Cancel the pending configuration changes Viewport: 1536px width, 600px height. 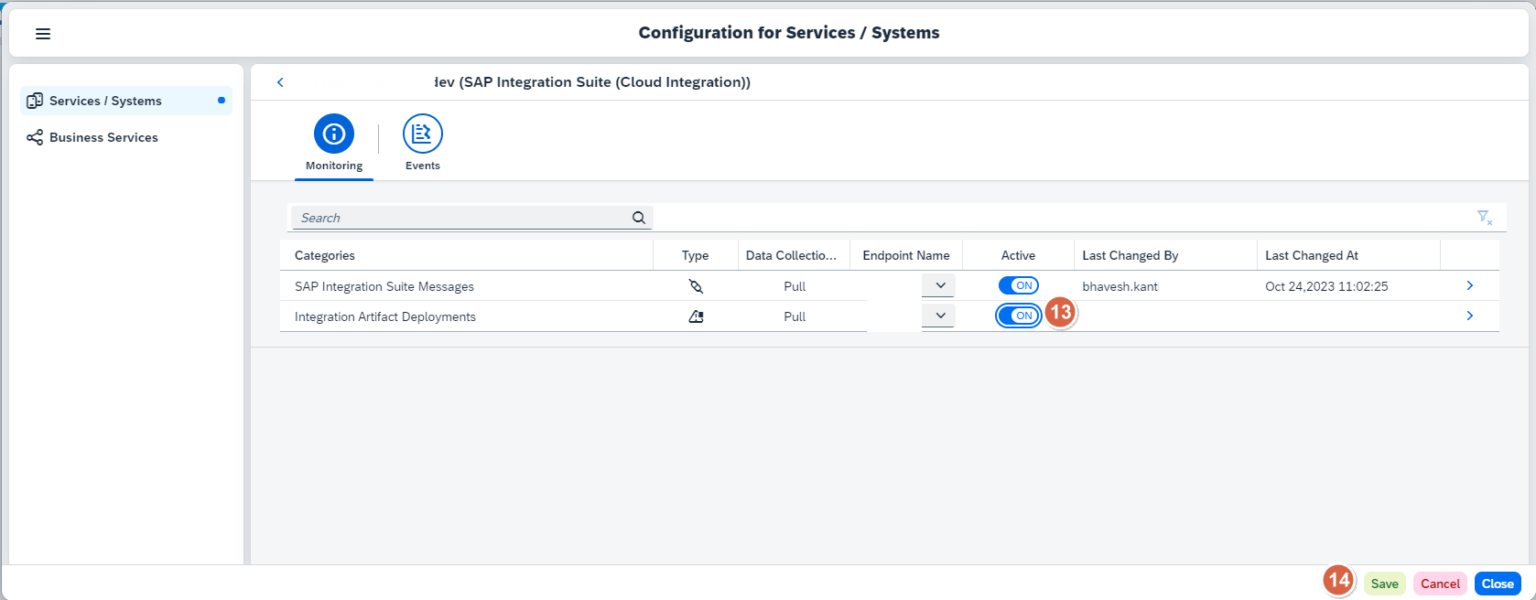coord(1440,583)
